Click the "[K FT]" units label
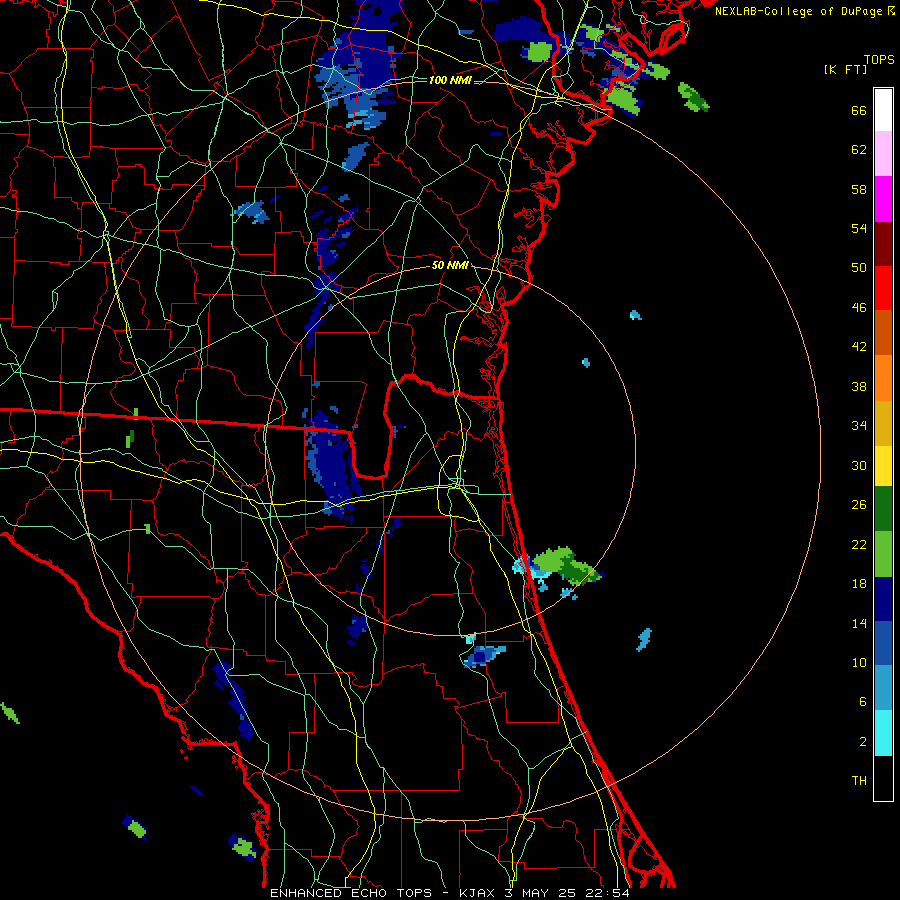The image size is (900, 900). [845, 70]
